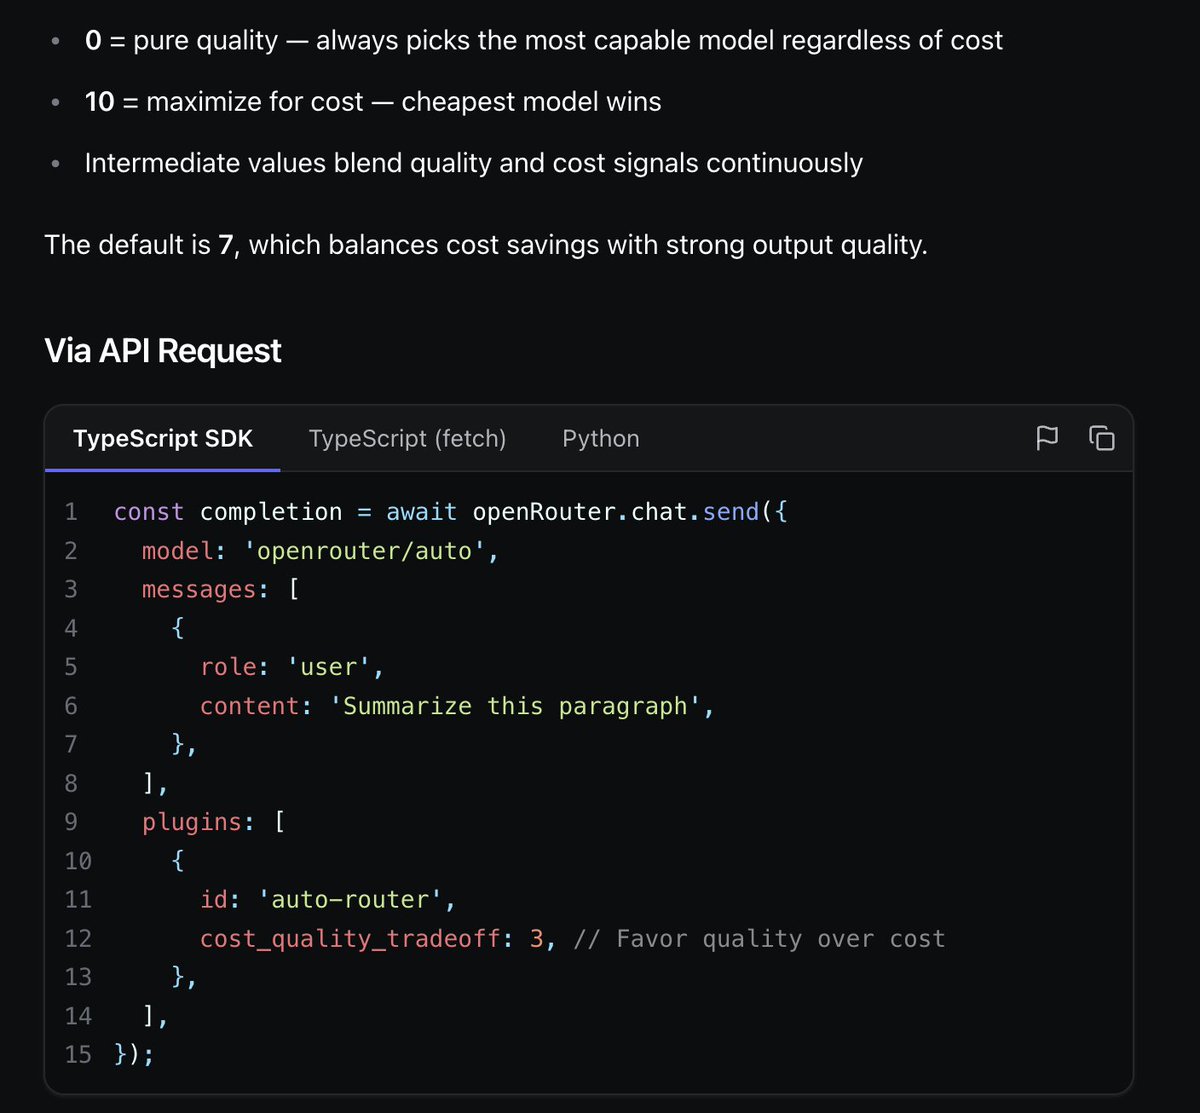Viewport: 1200px width, 1113px height.
Task: Click the Intermediate values bullet text
Action: pyautogui.click(x=474, y=163)
